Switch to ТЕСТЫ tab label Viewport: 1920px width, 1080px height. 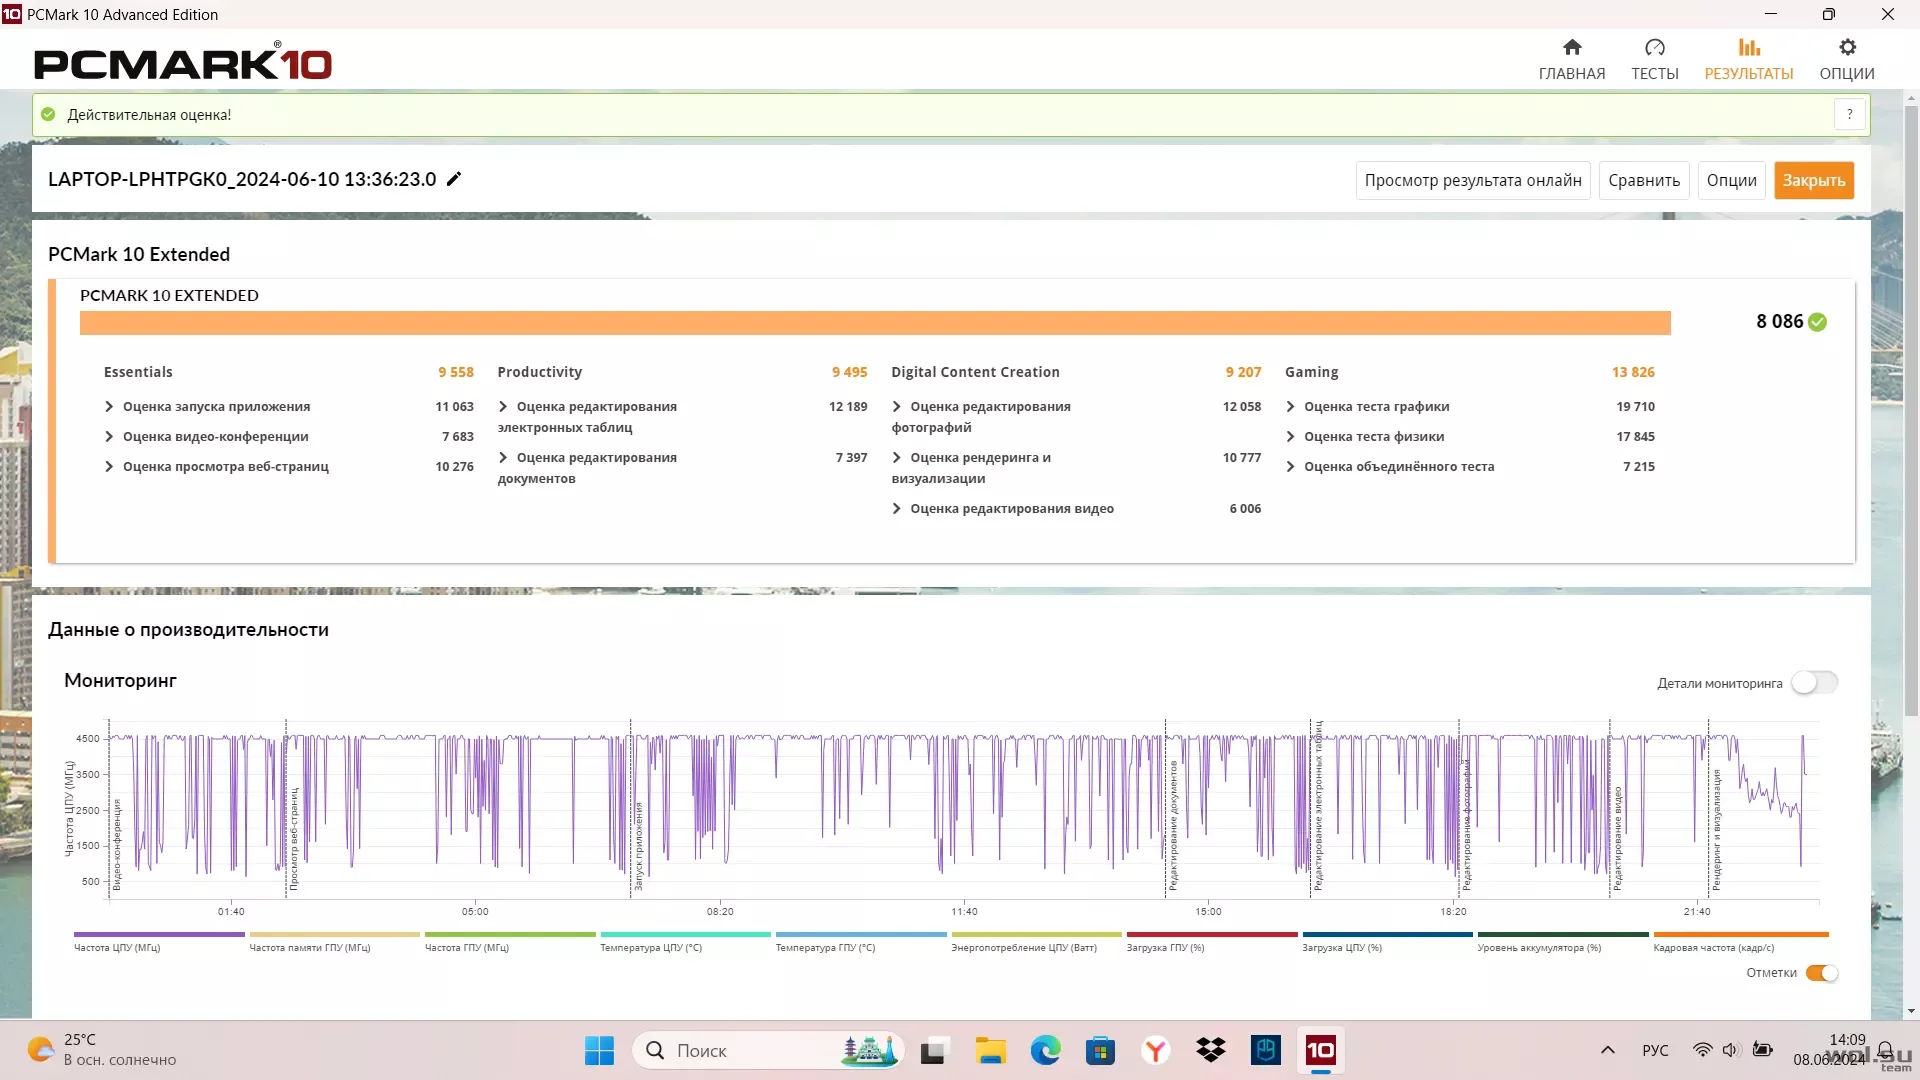pyautogui.click(x=1655, y=74)
